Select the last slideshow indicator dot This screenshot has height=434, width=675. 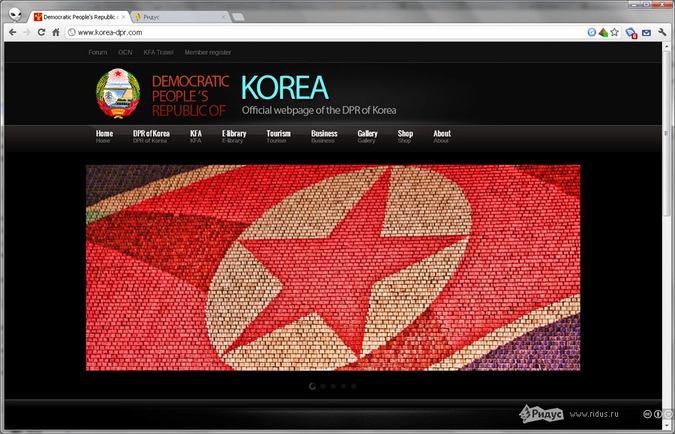[353, 385]
